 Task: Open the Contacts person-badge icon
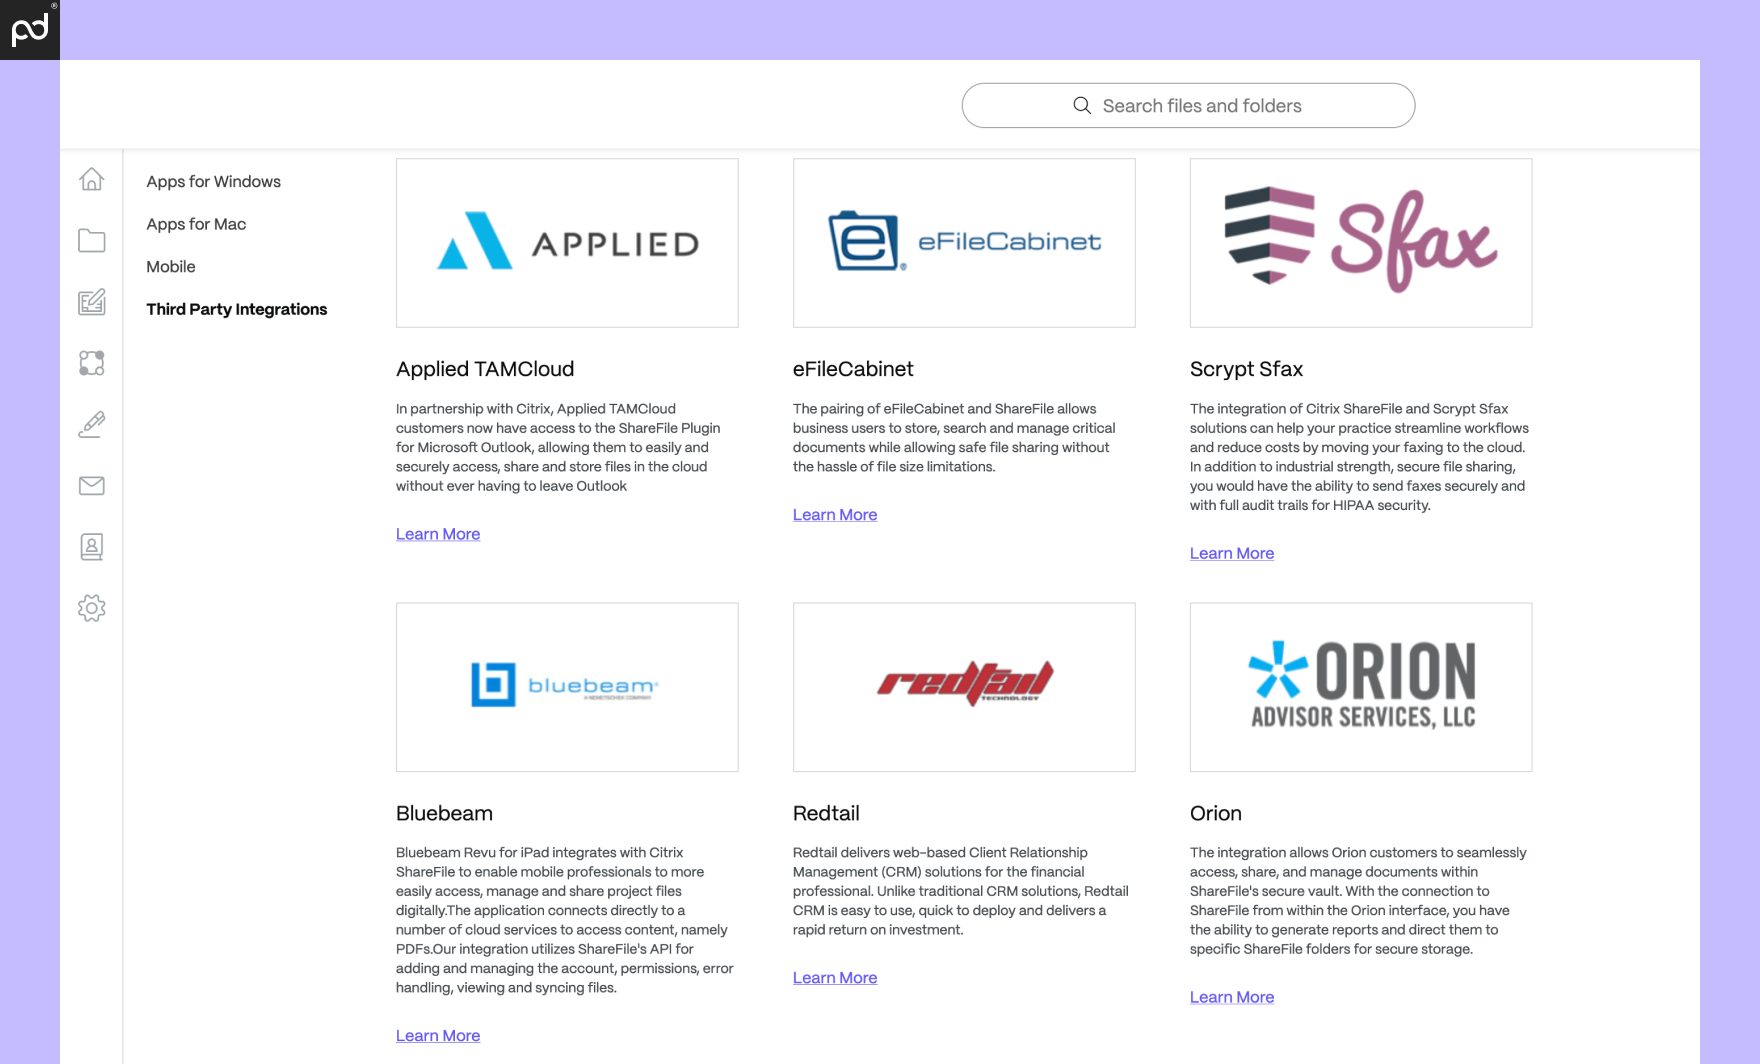91,547
